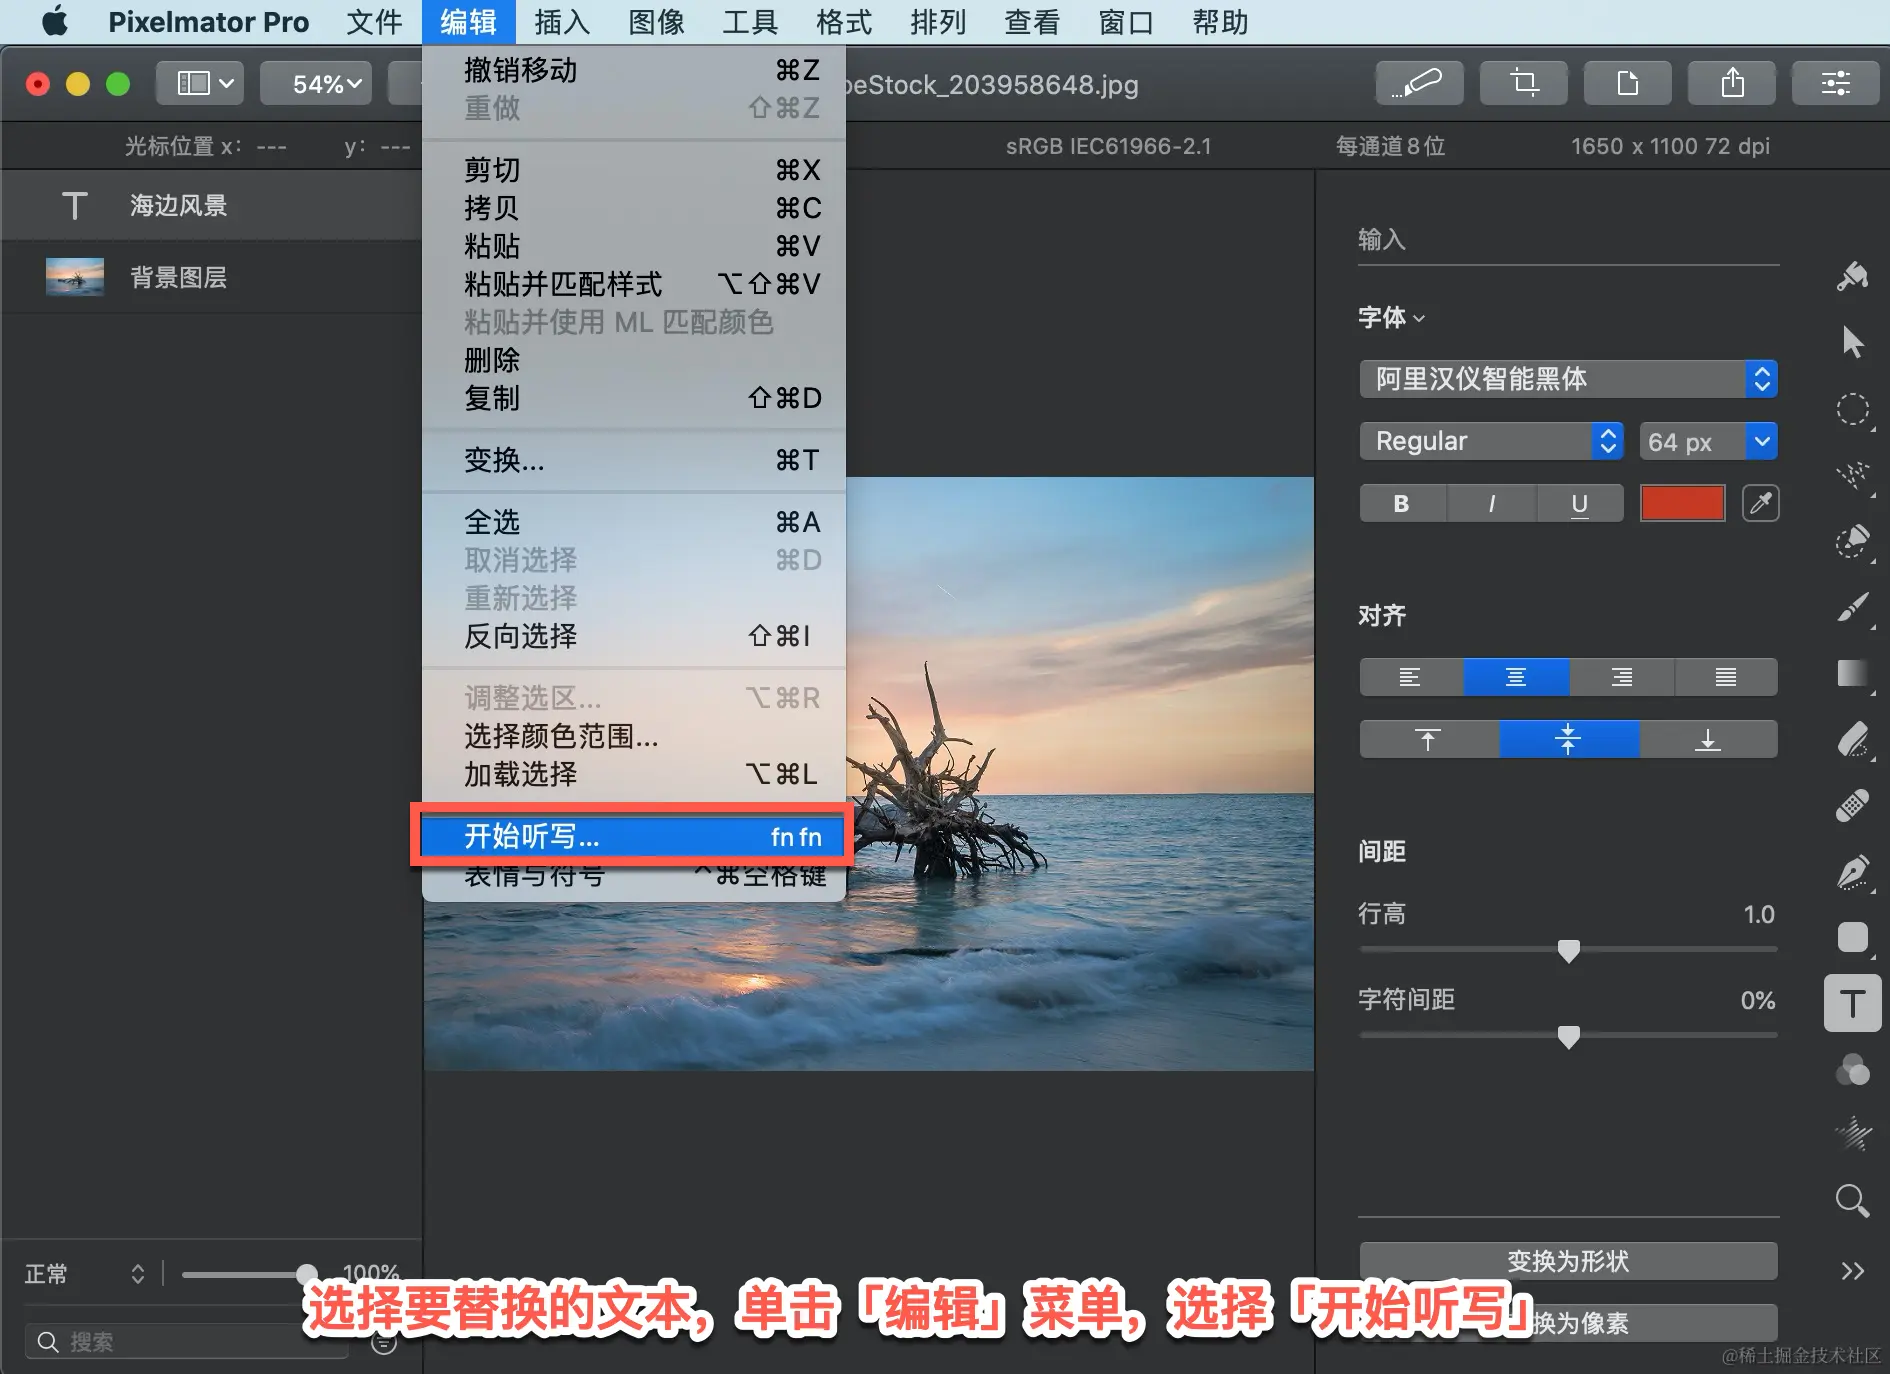The height and width of the screenshot is (1374, 1890).
Task: Pick text color with the eyedropper
Action: (x=1761, y=503)
